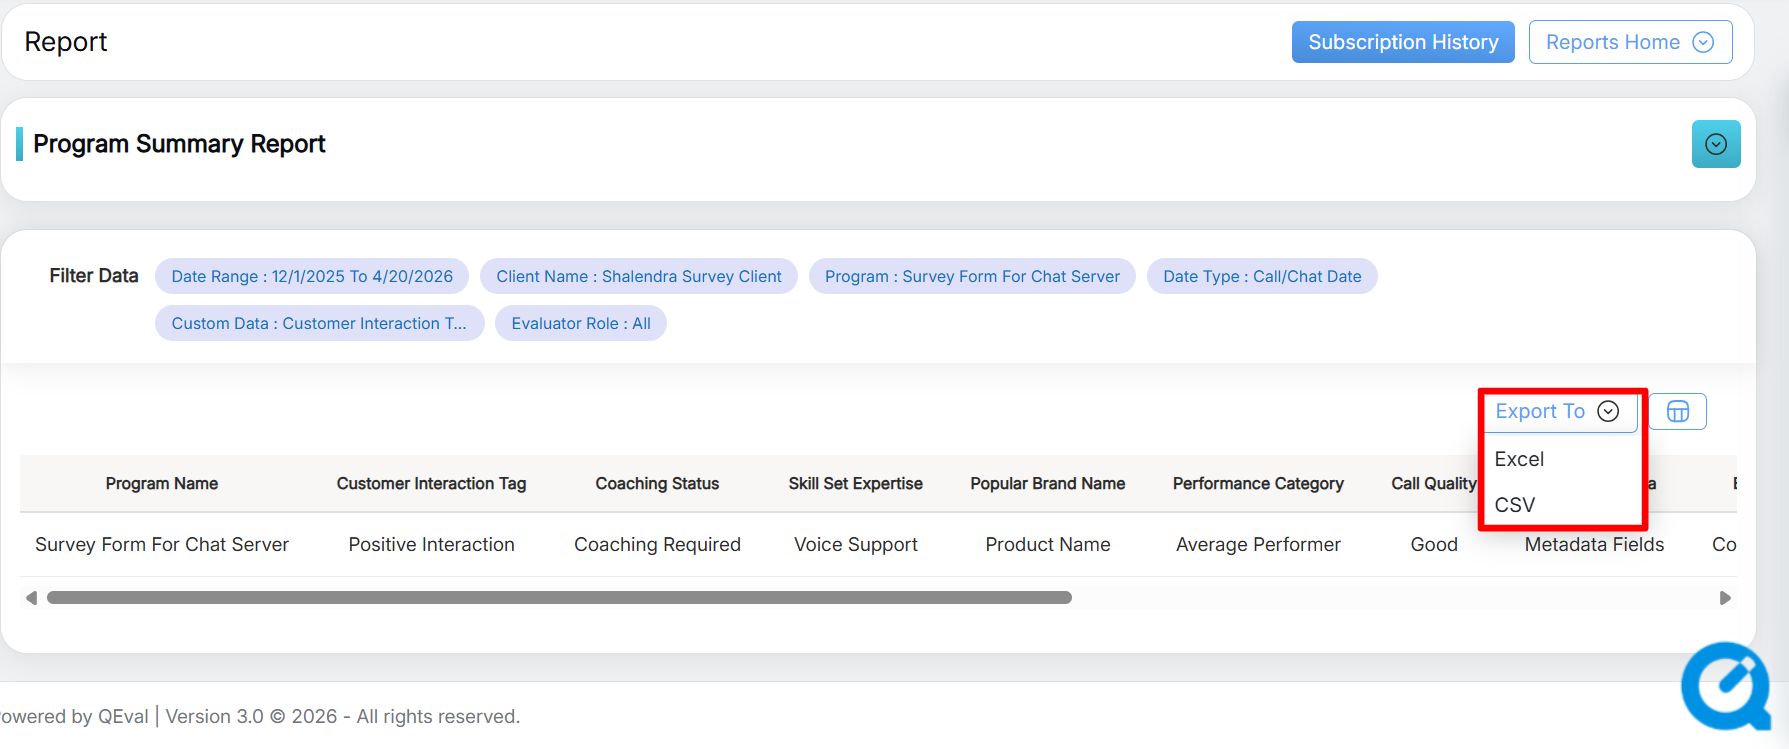Open Subscription History

point(1402,42)
